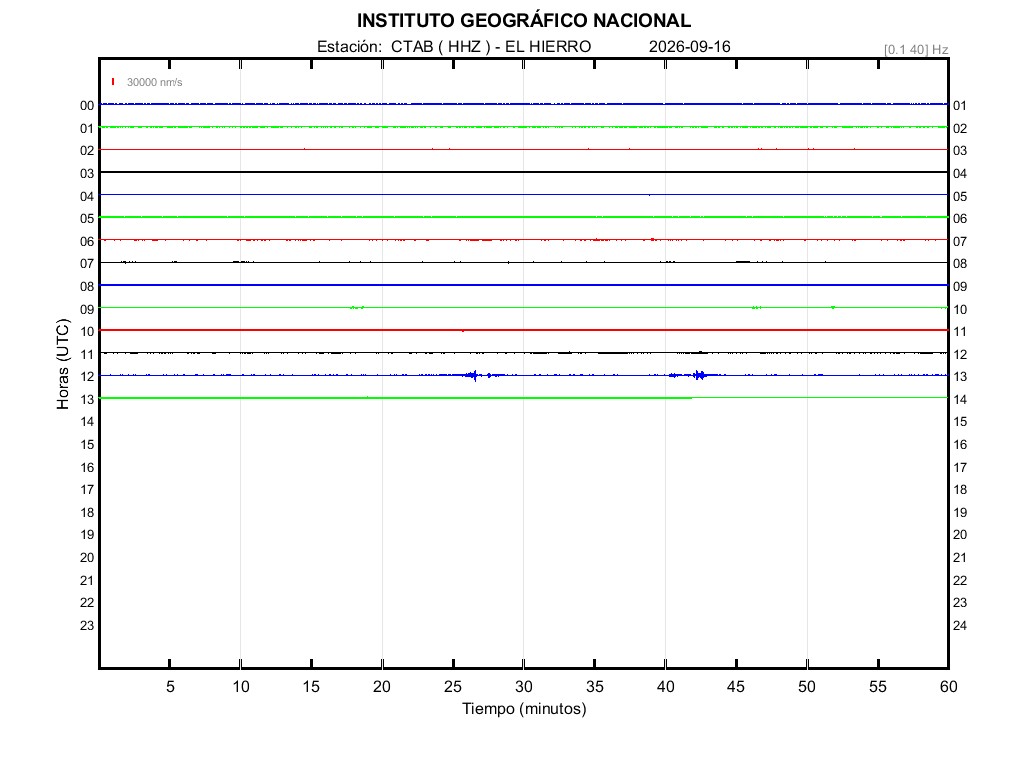Click the red dot on the hour 10 trace
This screenshot has width=1024, height=768.
tap(463, 331)
